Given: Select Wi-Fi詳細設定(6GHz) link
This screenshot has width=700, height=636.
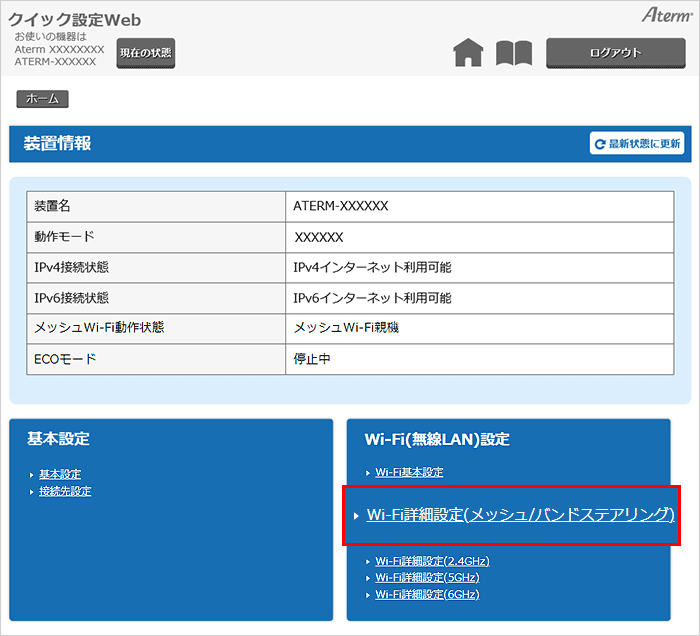Looking at the screenshot, I should coord(427,594).
